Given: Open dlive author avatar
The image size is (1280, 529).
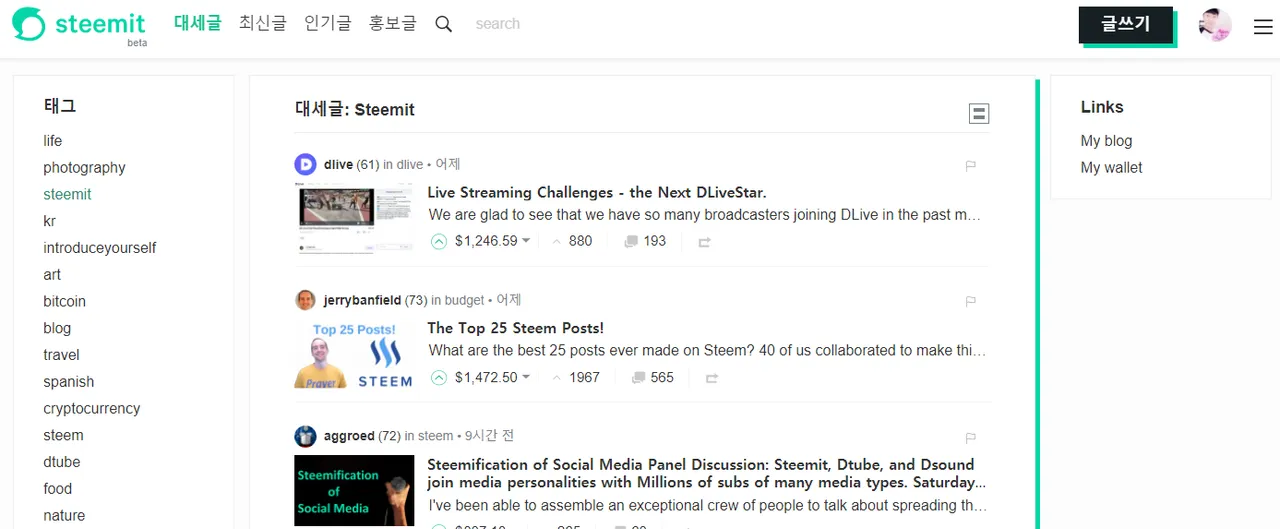Looking at the screenshot, I should click(305, 165).
